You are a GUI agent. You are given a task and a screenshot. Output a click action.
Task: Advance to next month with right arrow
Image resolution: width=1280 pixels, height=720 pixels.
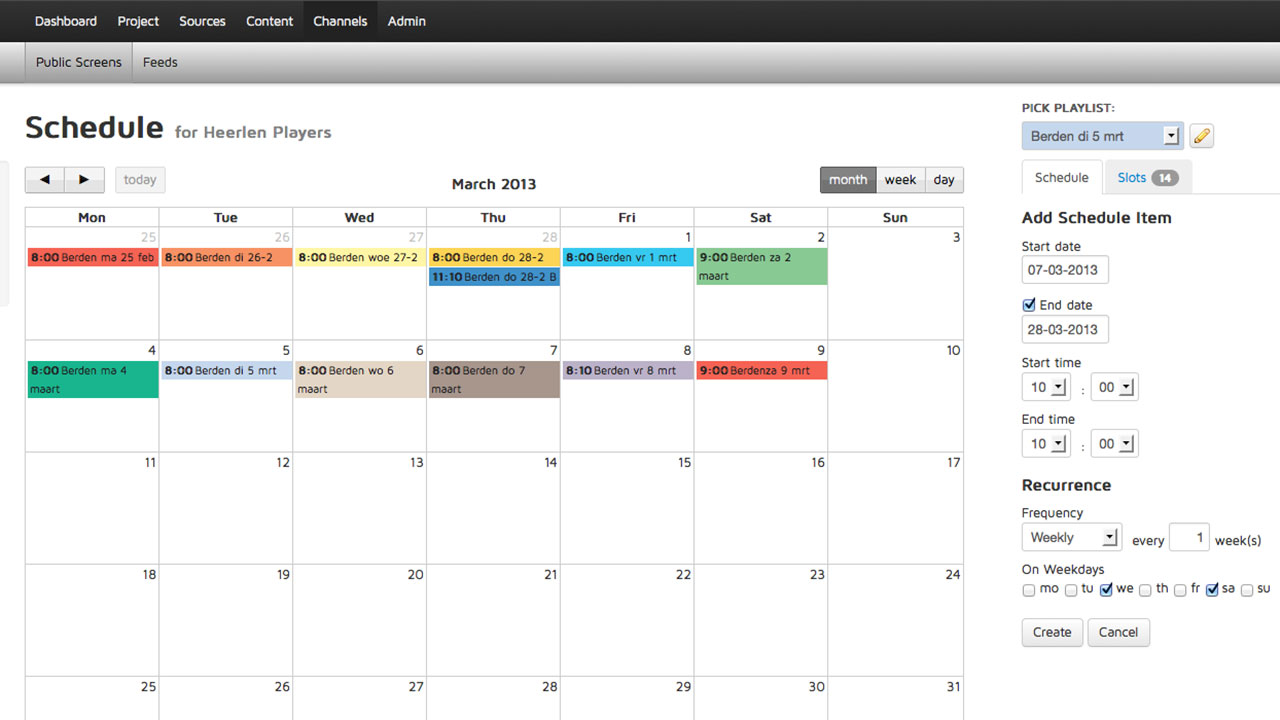click(84, 180)
